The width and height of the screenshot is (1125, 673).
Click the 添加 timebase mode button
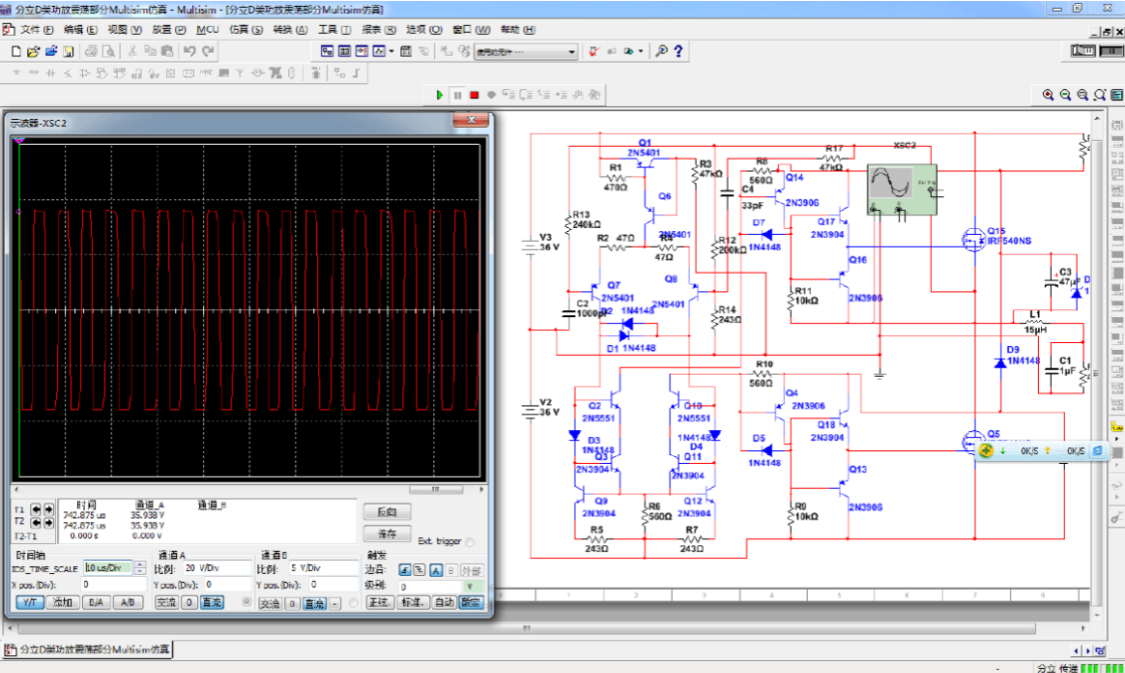pyautogui.click(x=62, y=602)
